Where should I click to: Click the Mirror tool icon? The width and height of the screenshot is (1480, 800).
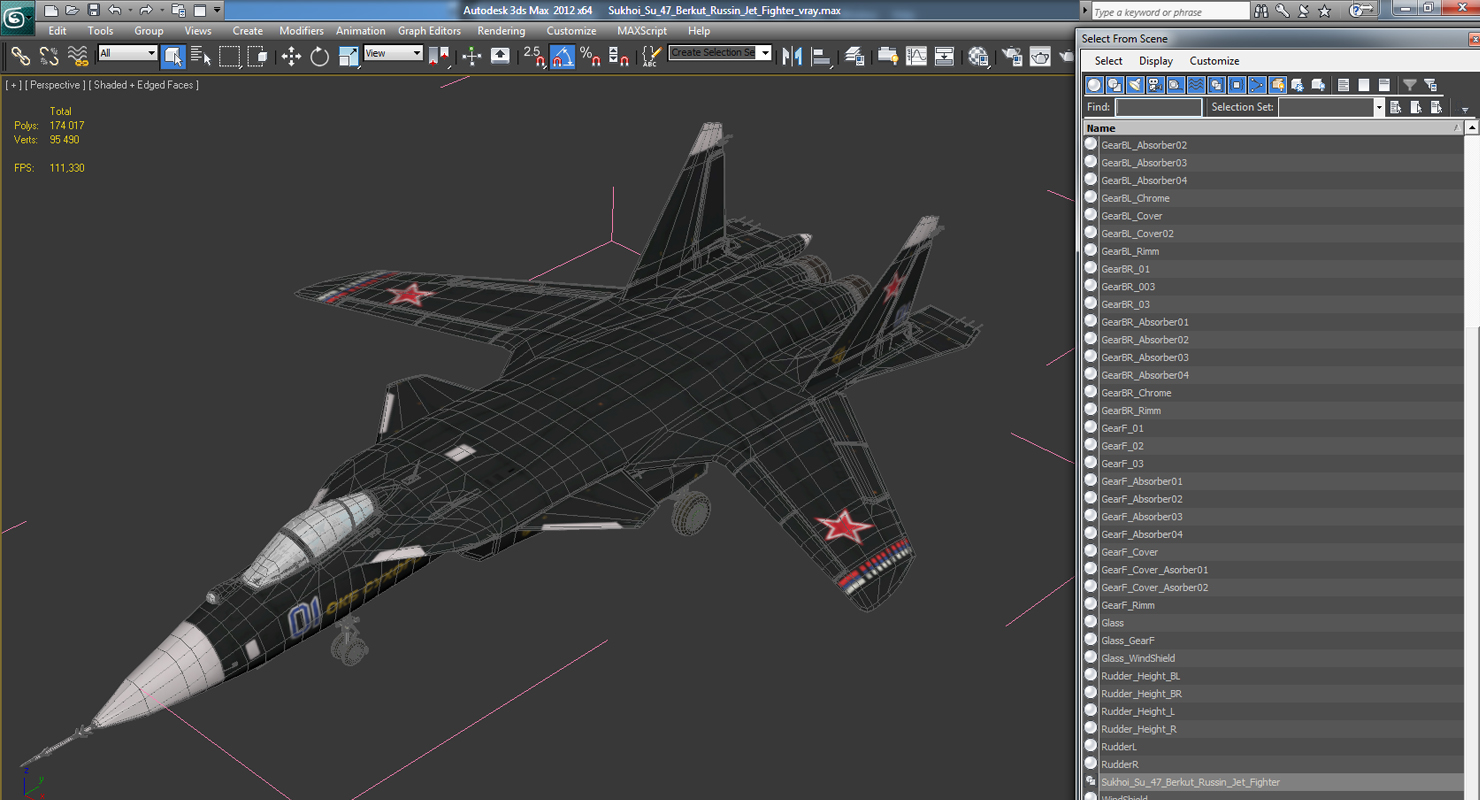click(x=793, y=56)
